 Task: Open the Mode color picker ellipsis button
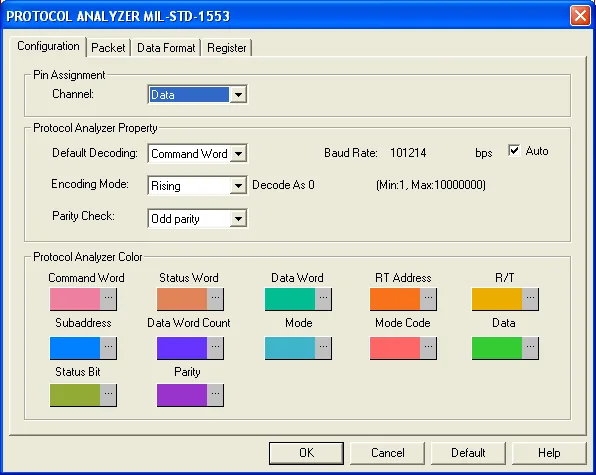[323, 348]
